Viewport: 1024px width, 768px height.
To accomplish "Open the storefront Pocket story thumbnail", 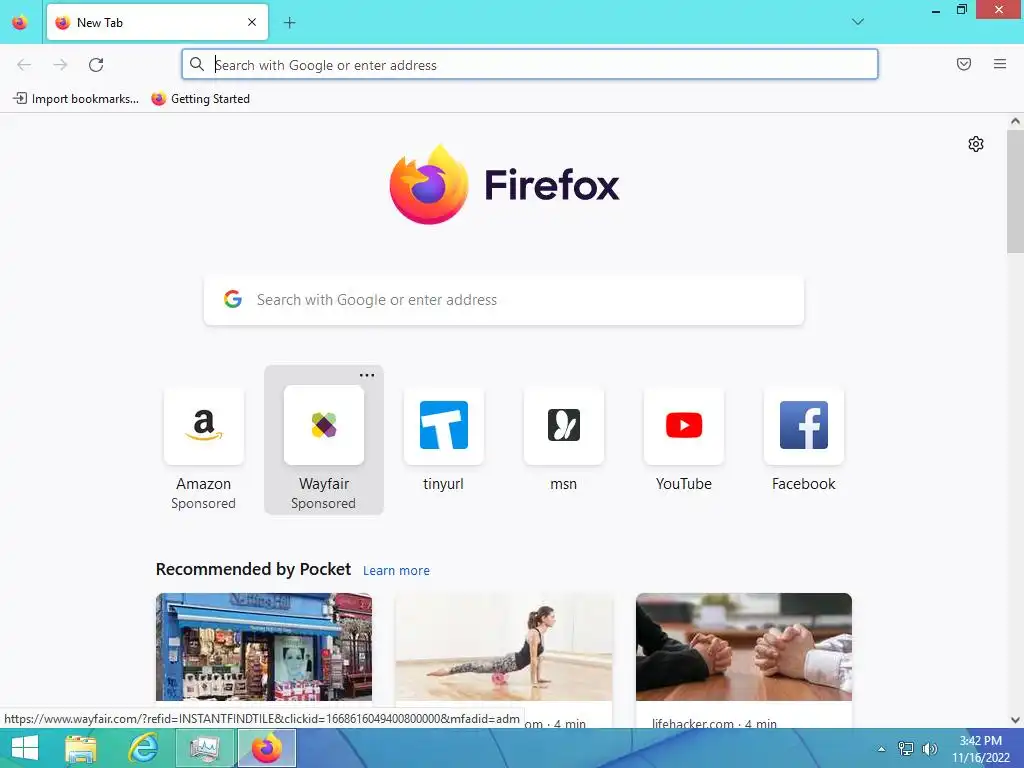I will (264, 647).
